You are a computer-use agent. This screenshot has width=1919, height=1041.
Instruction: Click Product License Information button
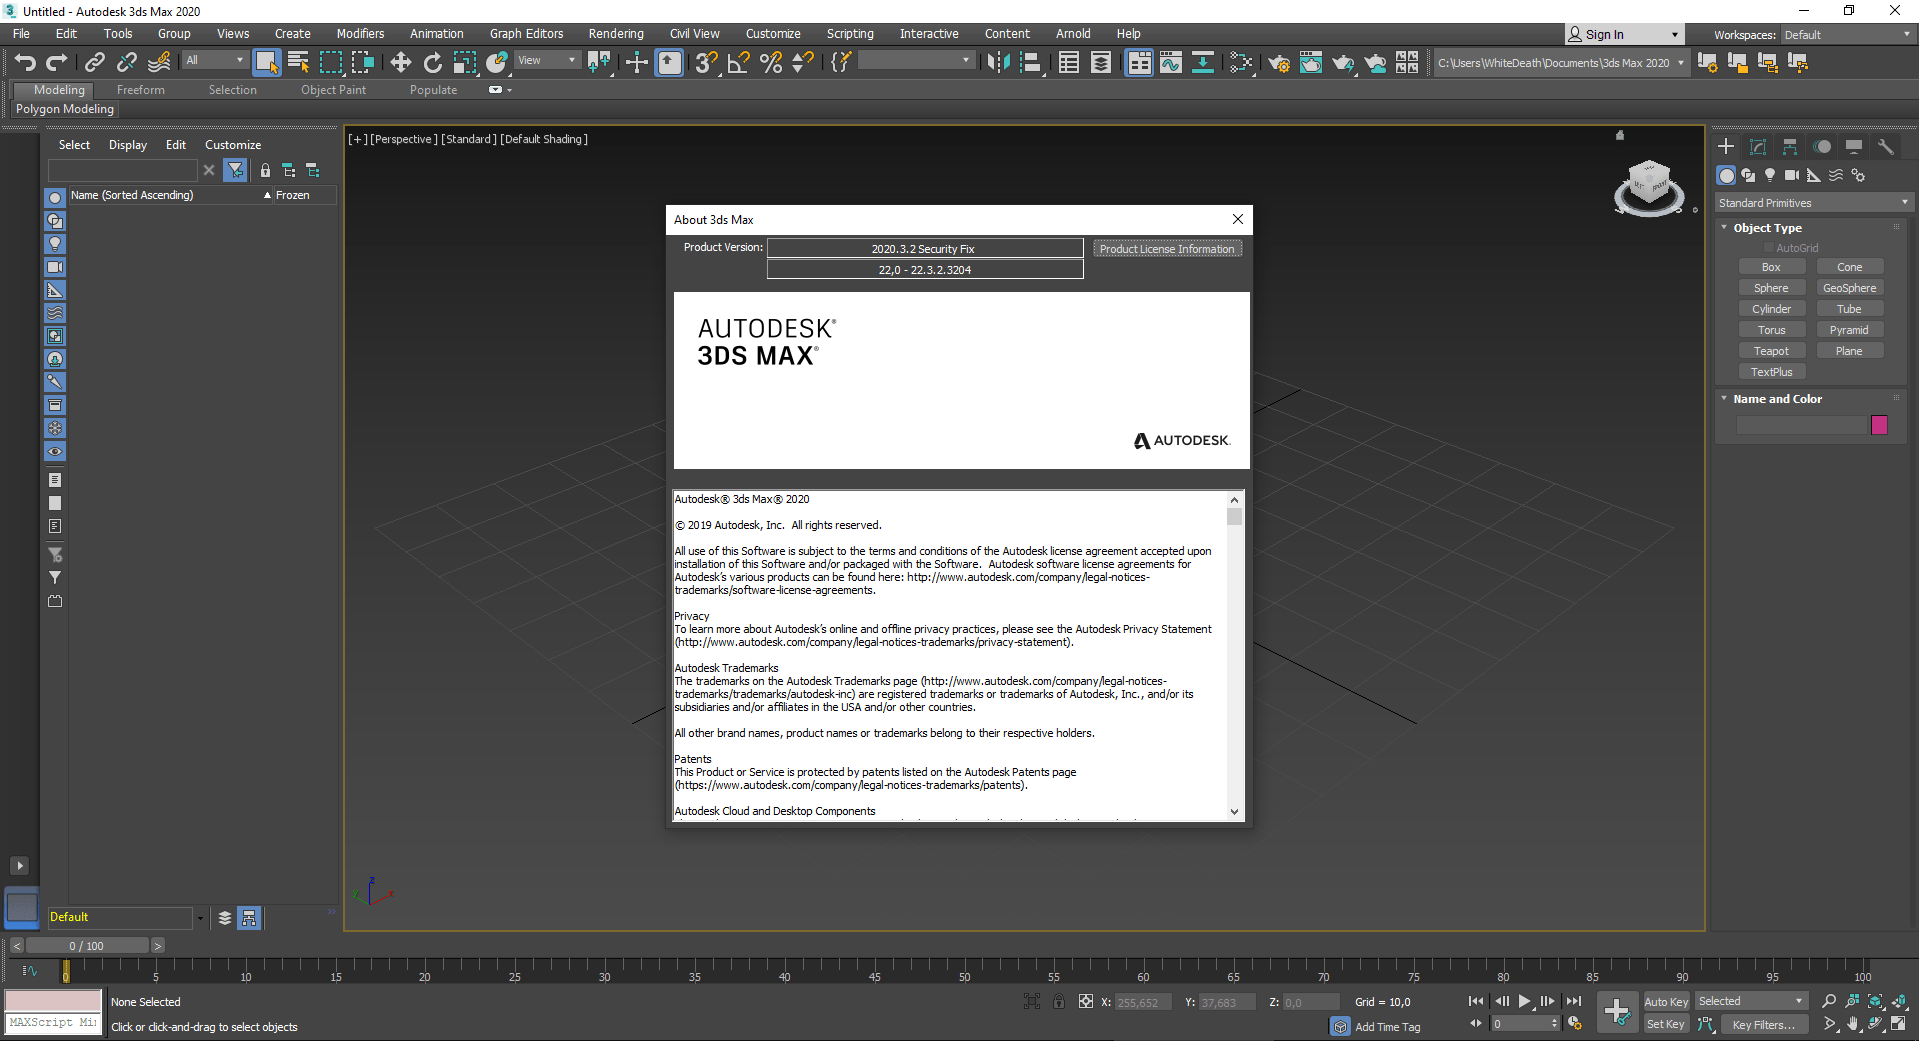tap(1167, 249)
